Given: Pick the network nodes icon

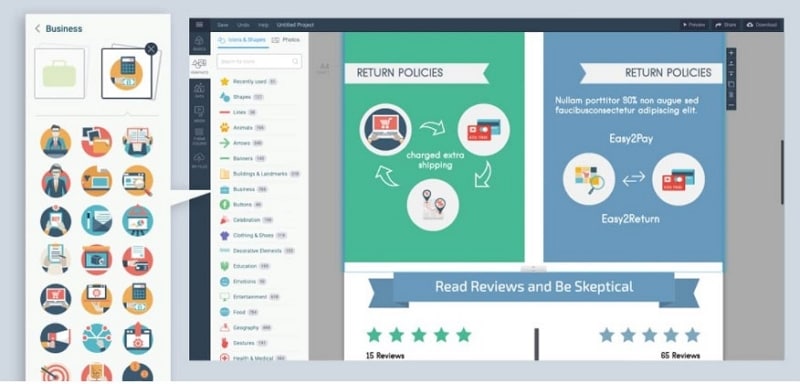Looking at the screenshot, I should tap(96, 338).
